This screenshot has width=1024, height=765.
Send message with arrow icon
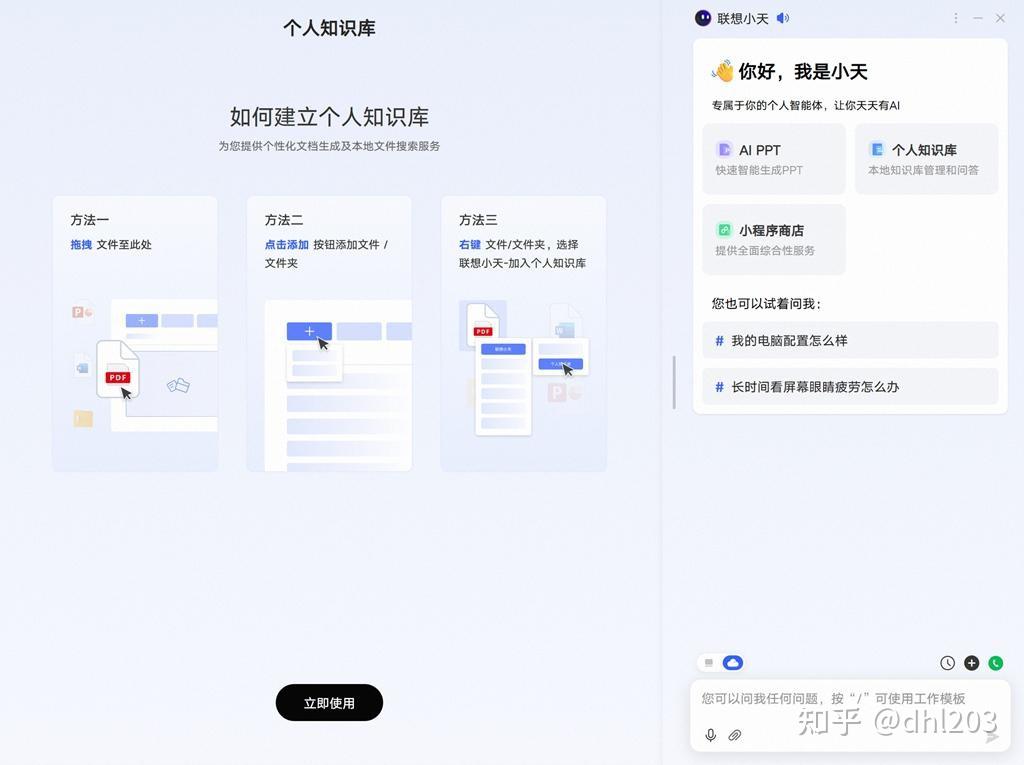click(992, 736)
